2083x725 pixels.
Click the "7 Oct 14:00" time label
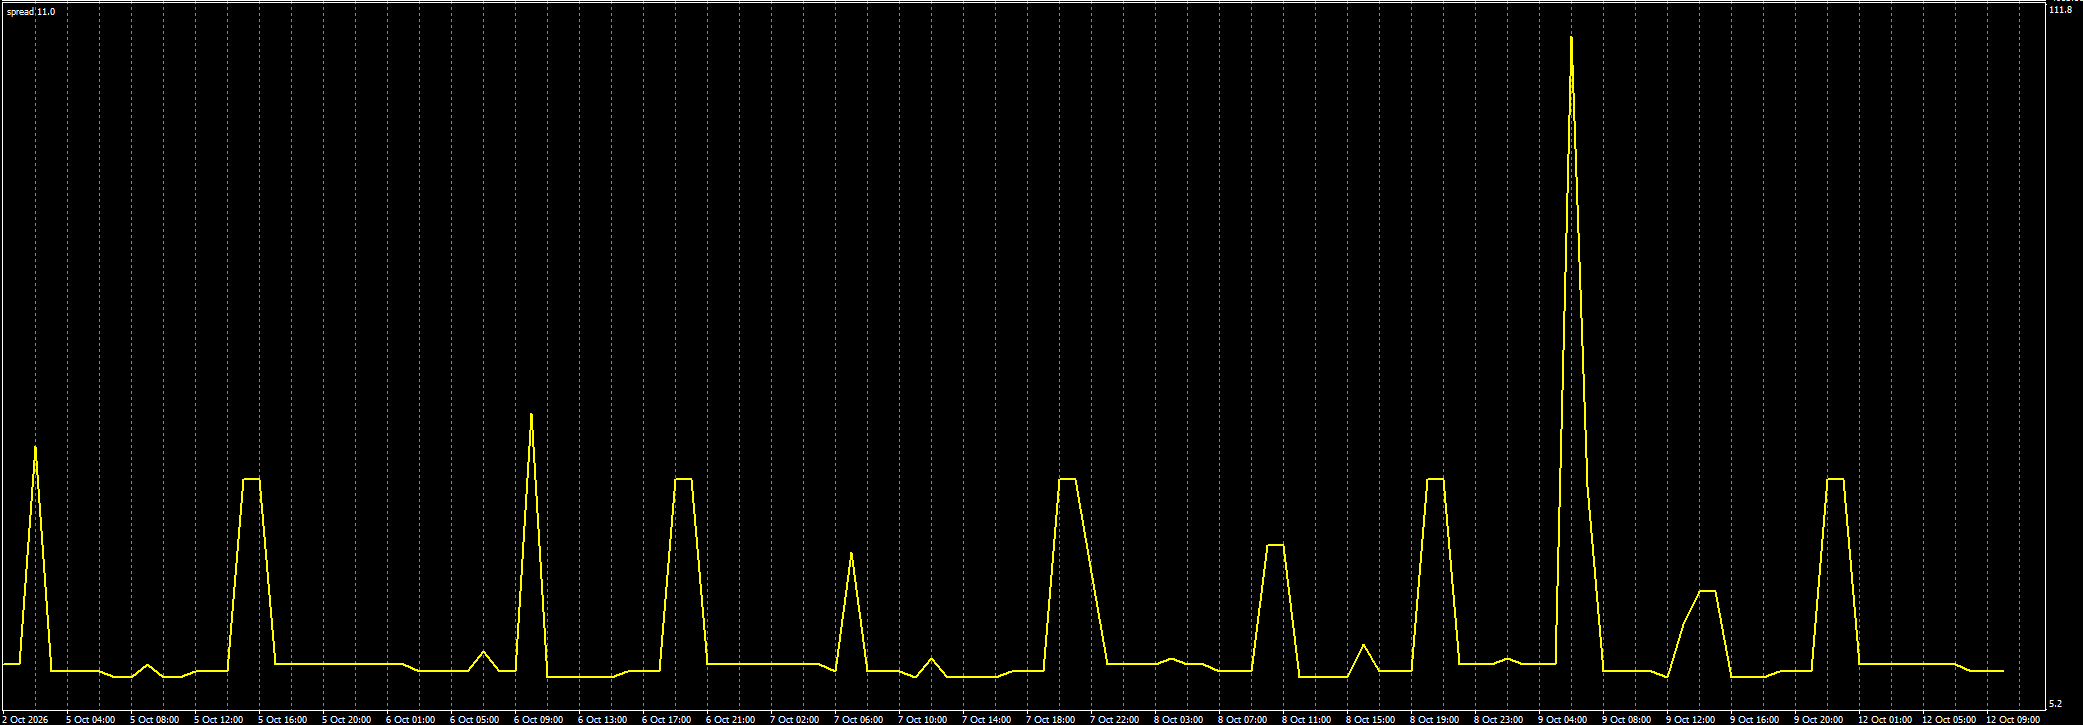[987, 719]
